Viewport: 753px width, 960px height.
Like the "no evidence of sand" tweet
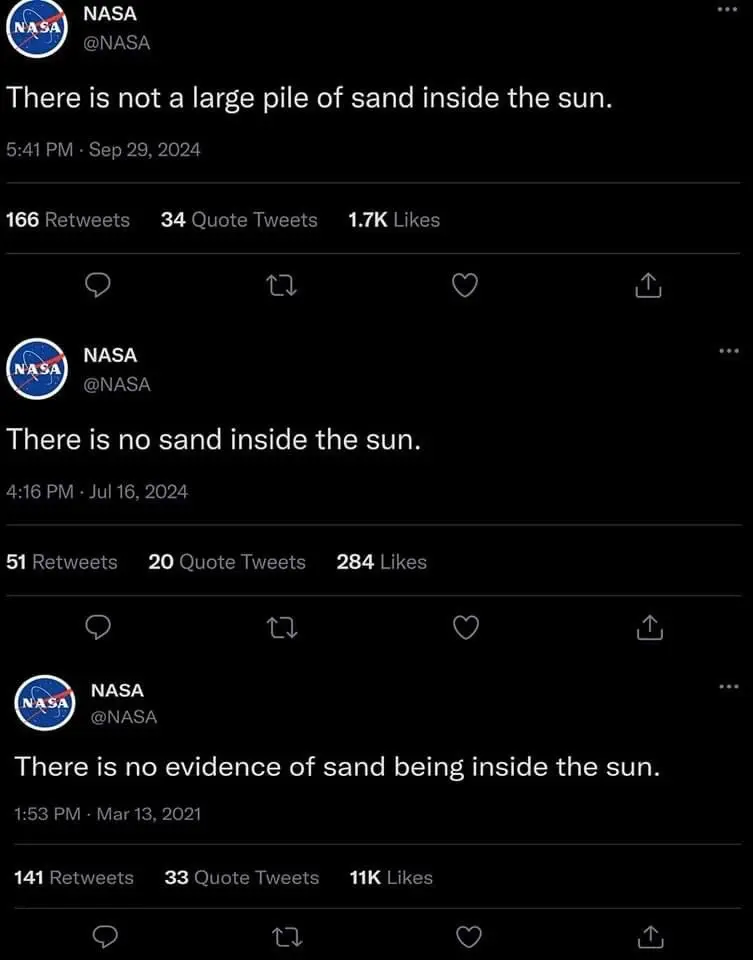(468, 937)
